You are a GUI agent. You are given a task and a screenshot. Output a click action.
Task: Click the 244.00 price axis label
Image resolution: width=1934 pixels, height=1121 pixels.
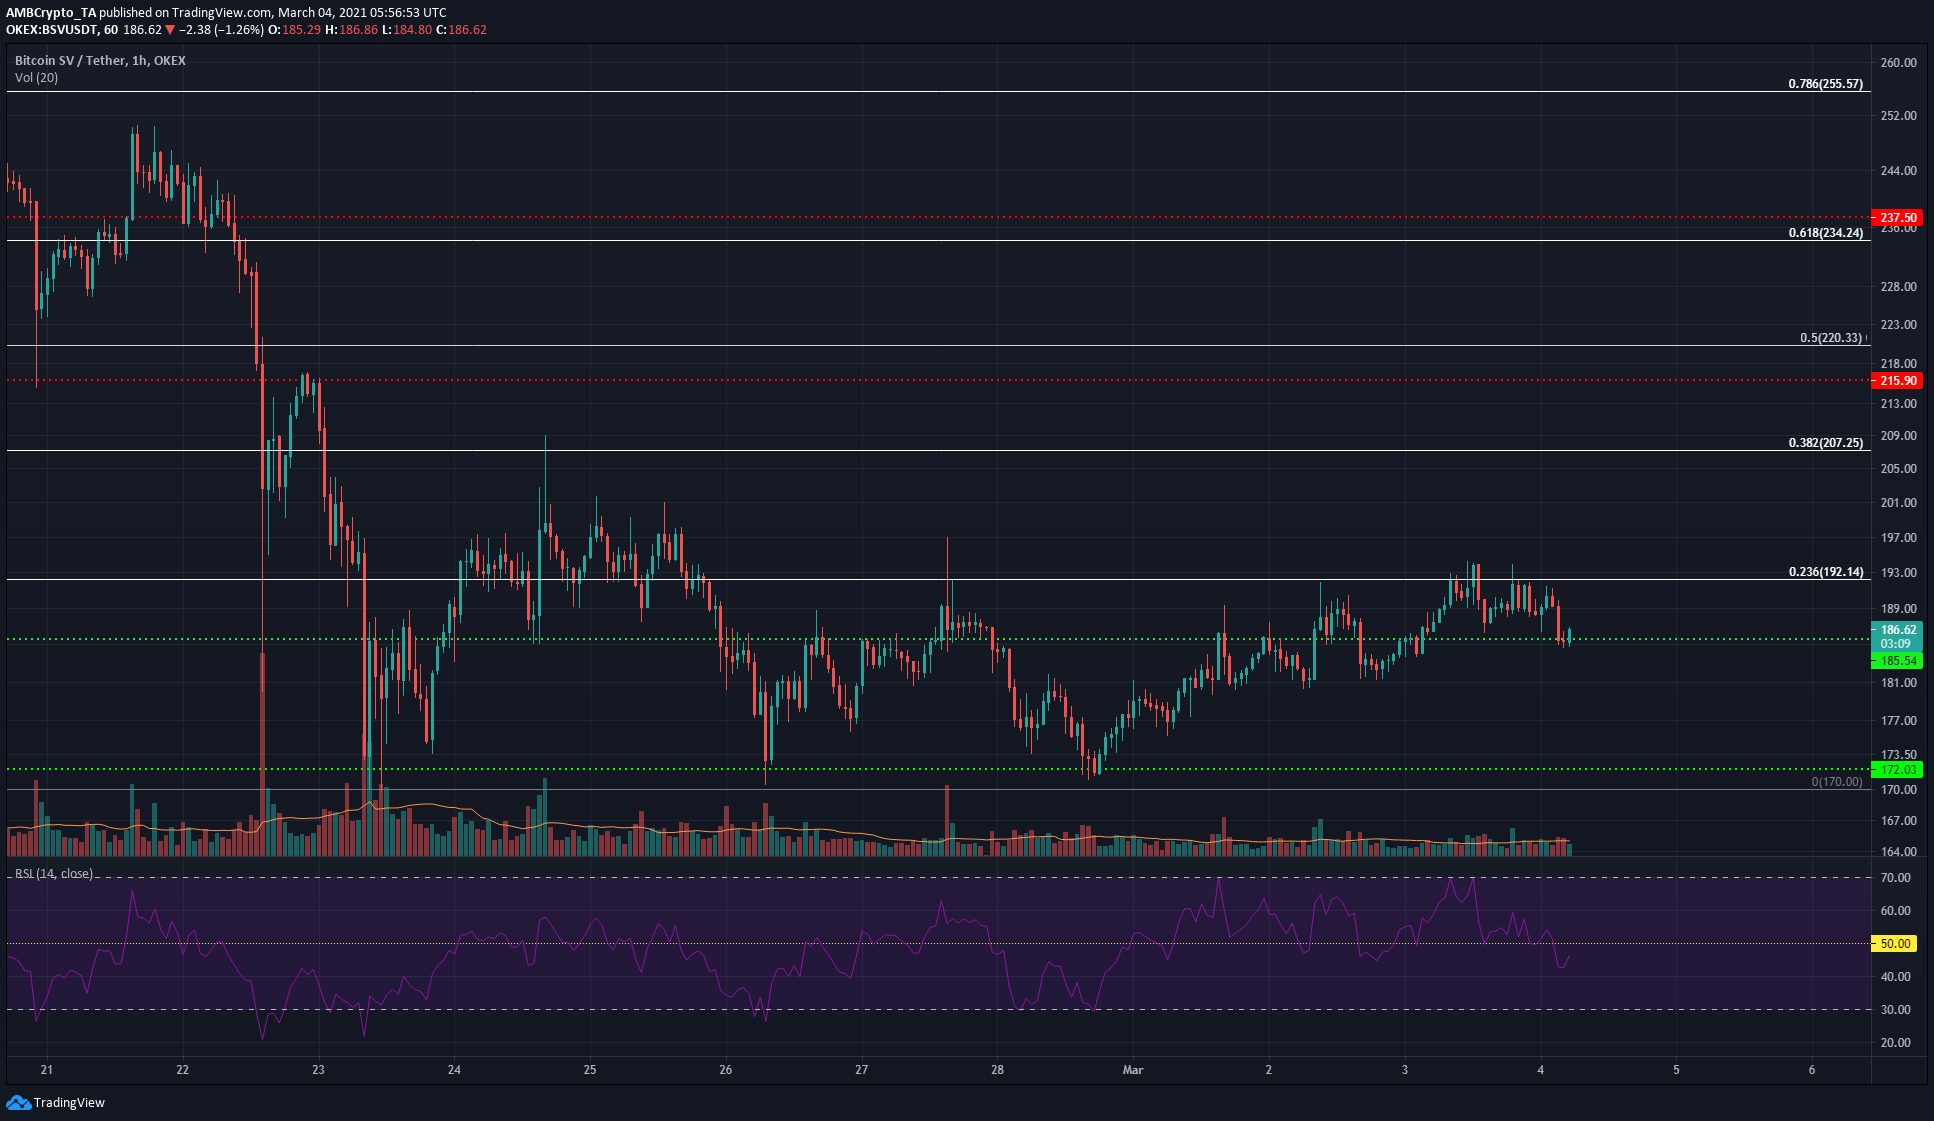(x=1898, y=171)
